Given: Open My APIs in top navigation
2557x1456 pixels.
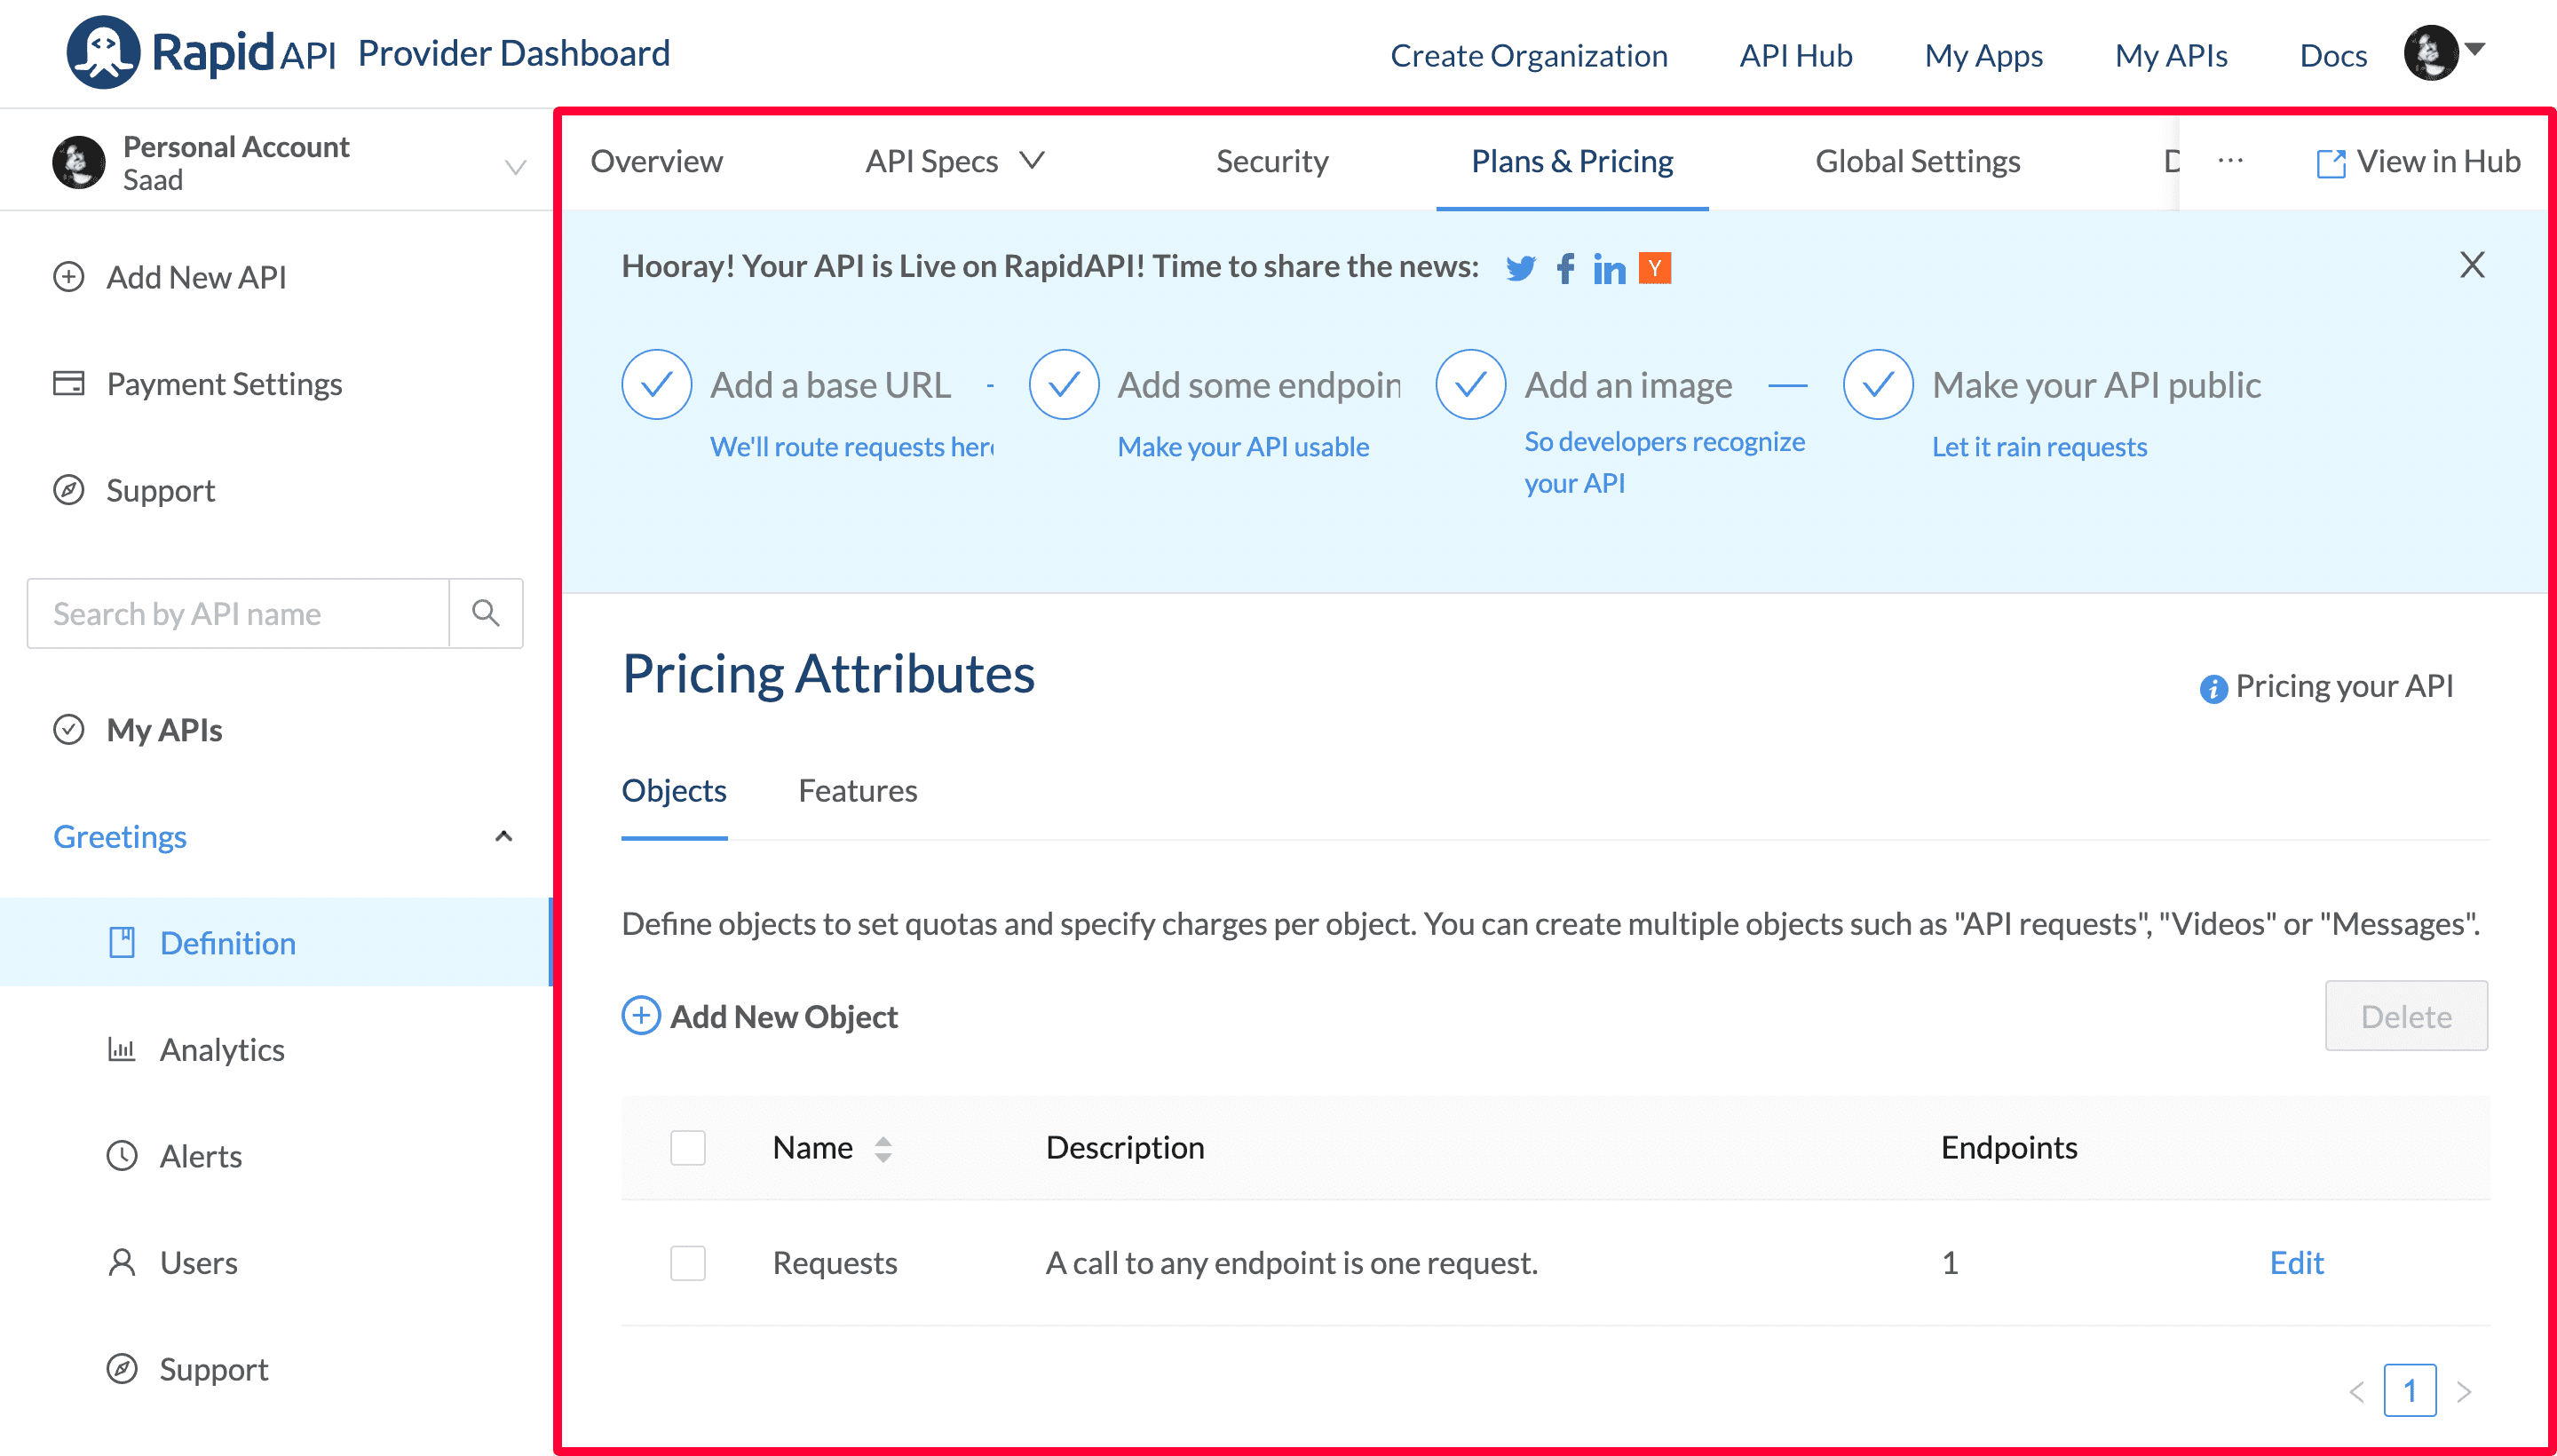Looking at the screenshot, I should click(2171, 55).
